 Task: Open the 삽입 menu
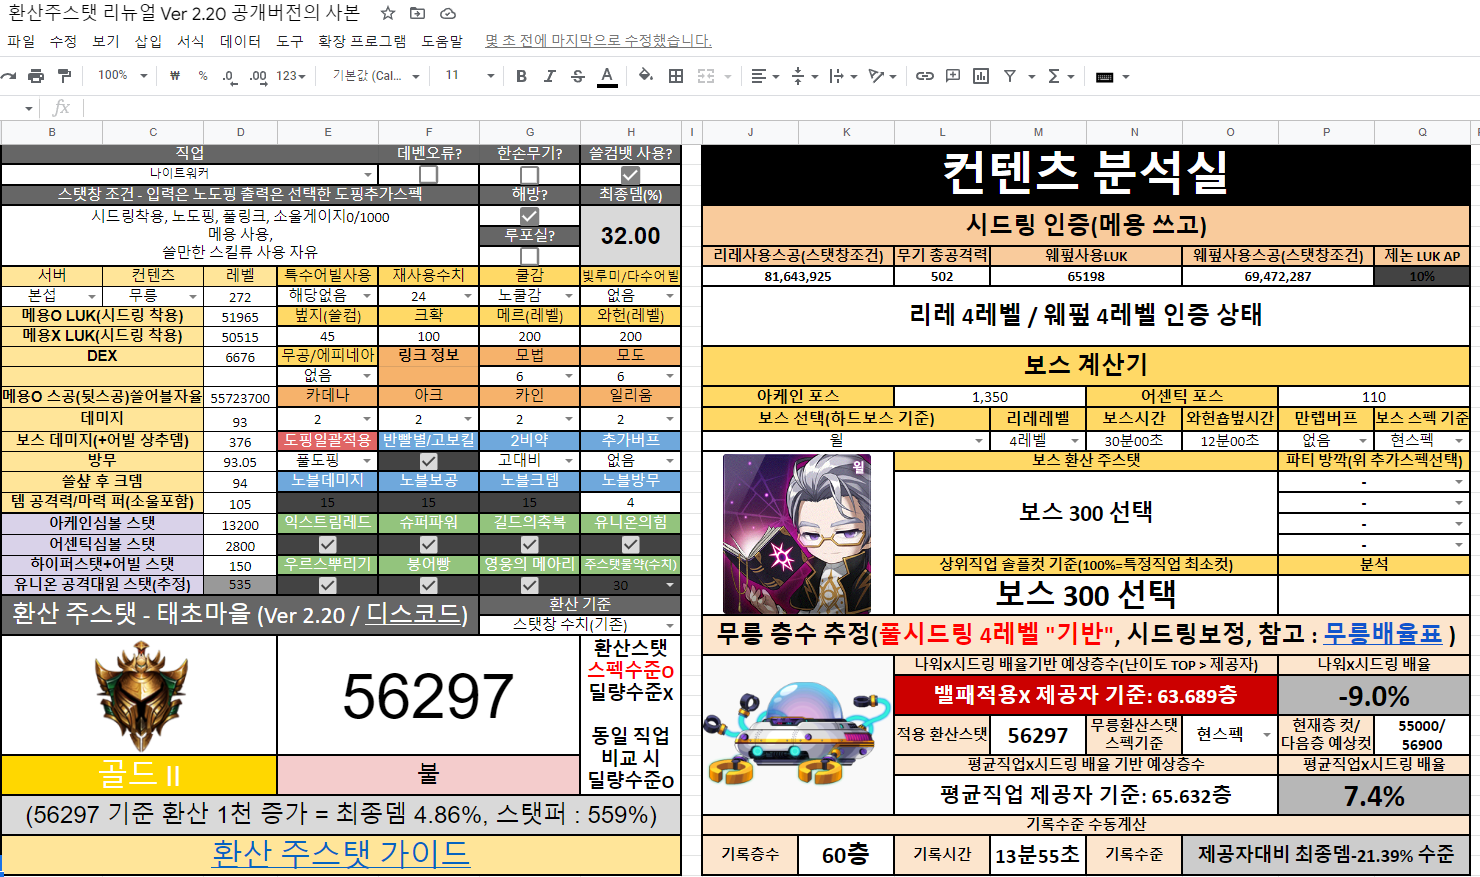click(x=148, y=41)
